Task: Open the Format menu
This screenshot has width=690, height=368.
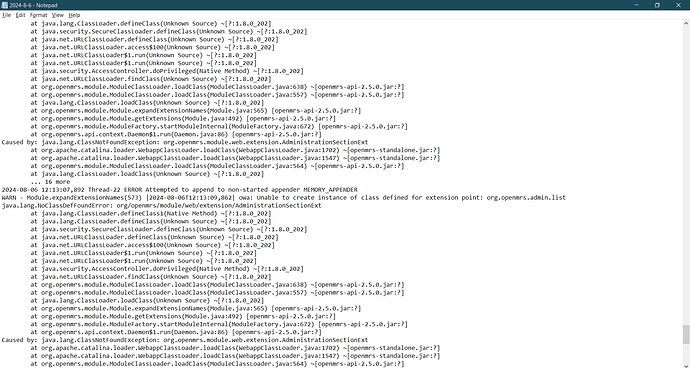Action: coord(38,15)
